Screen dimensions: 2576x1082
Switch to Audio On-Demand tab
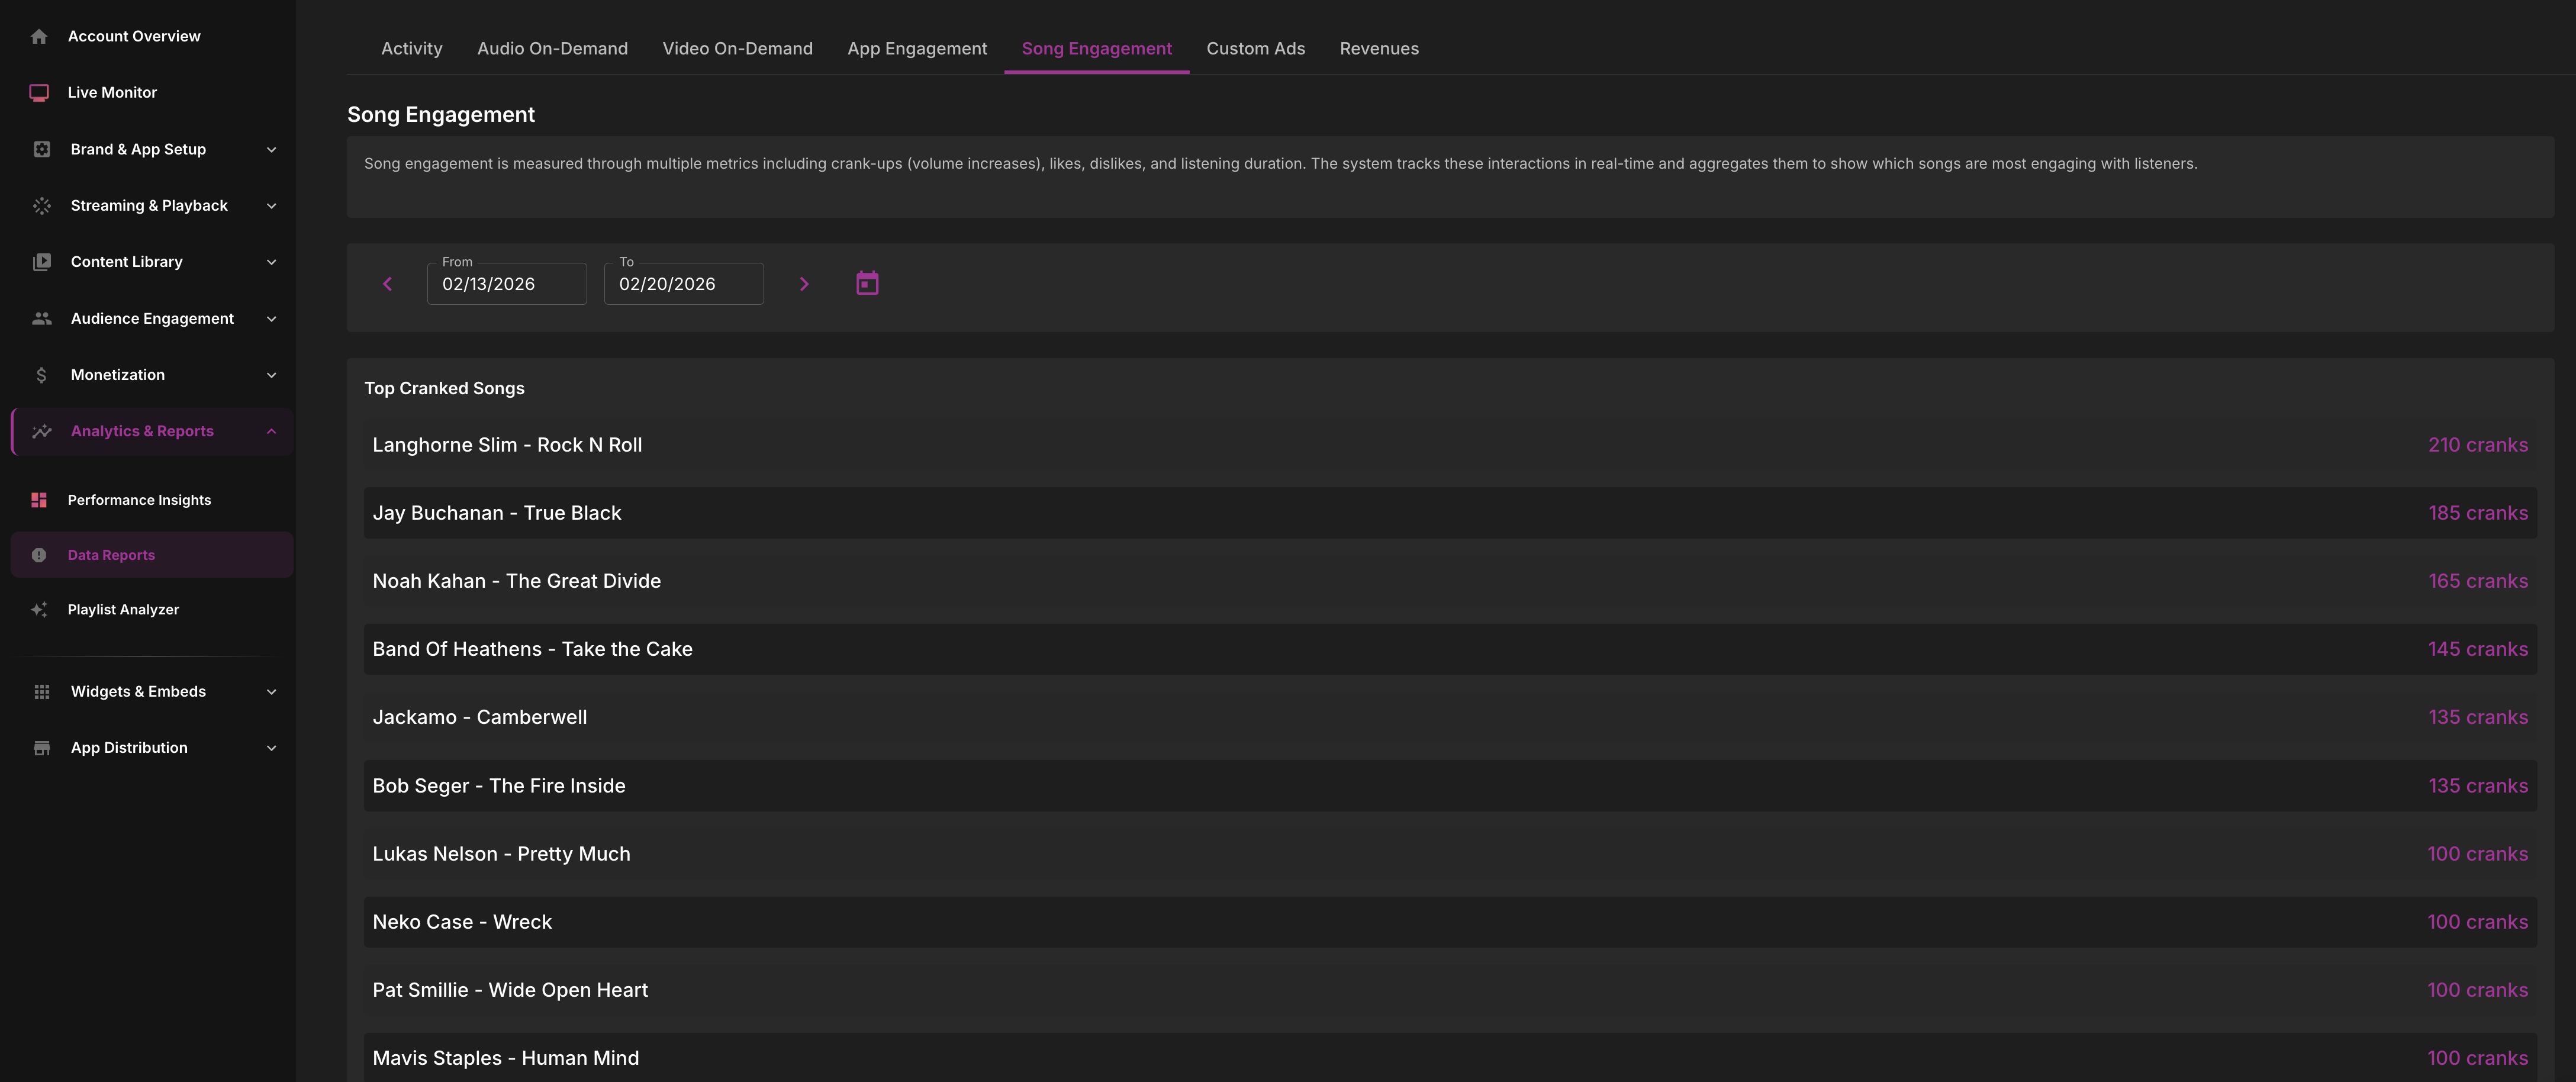(x=552, y=49)
